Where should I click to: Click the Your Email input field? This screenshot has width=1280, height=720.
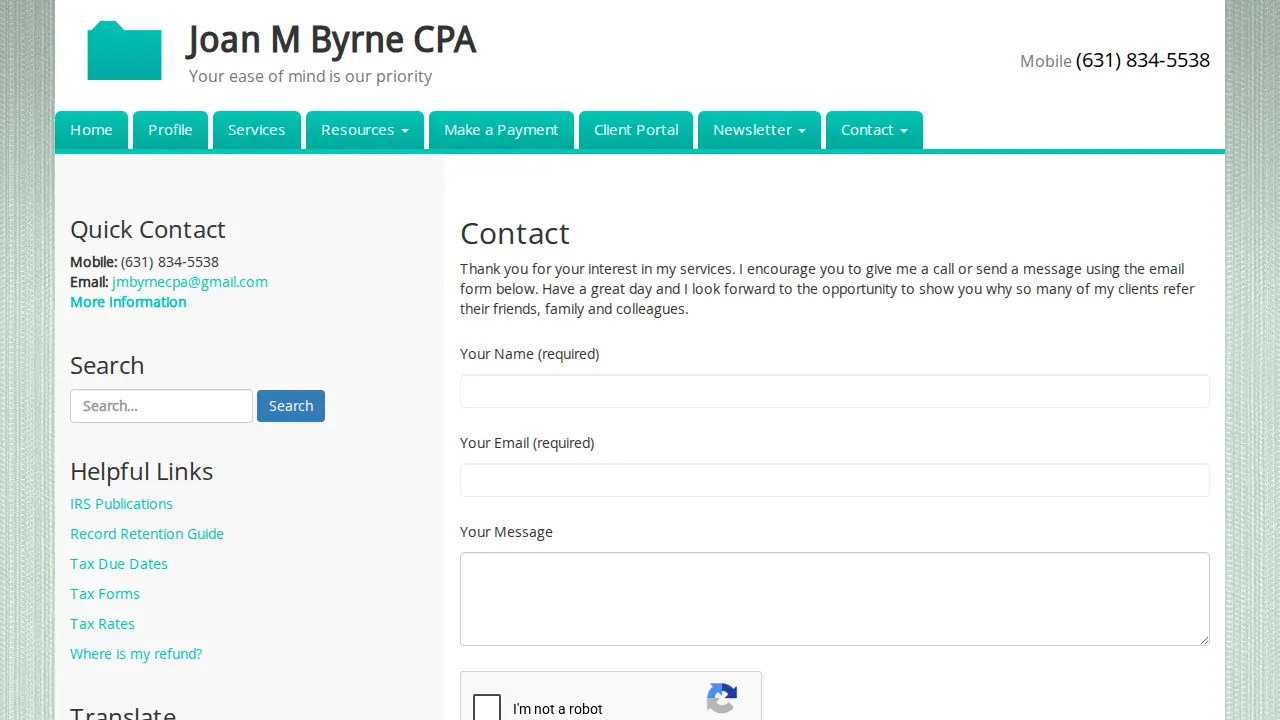click(835, 480)
